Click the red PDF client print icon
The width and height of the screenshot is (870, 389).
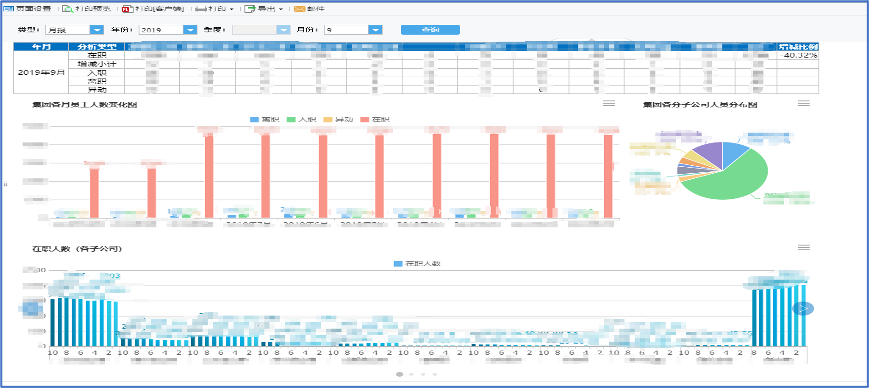127,9
